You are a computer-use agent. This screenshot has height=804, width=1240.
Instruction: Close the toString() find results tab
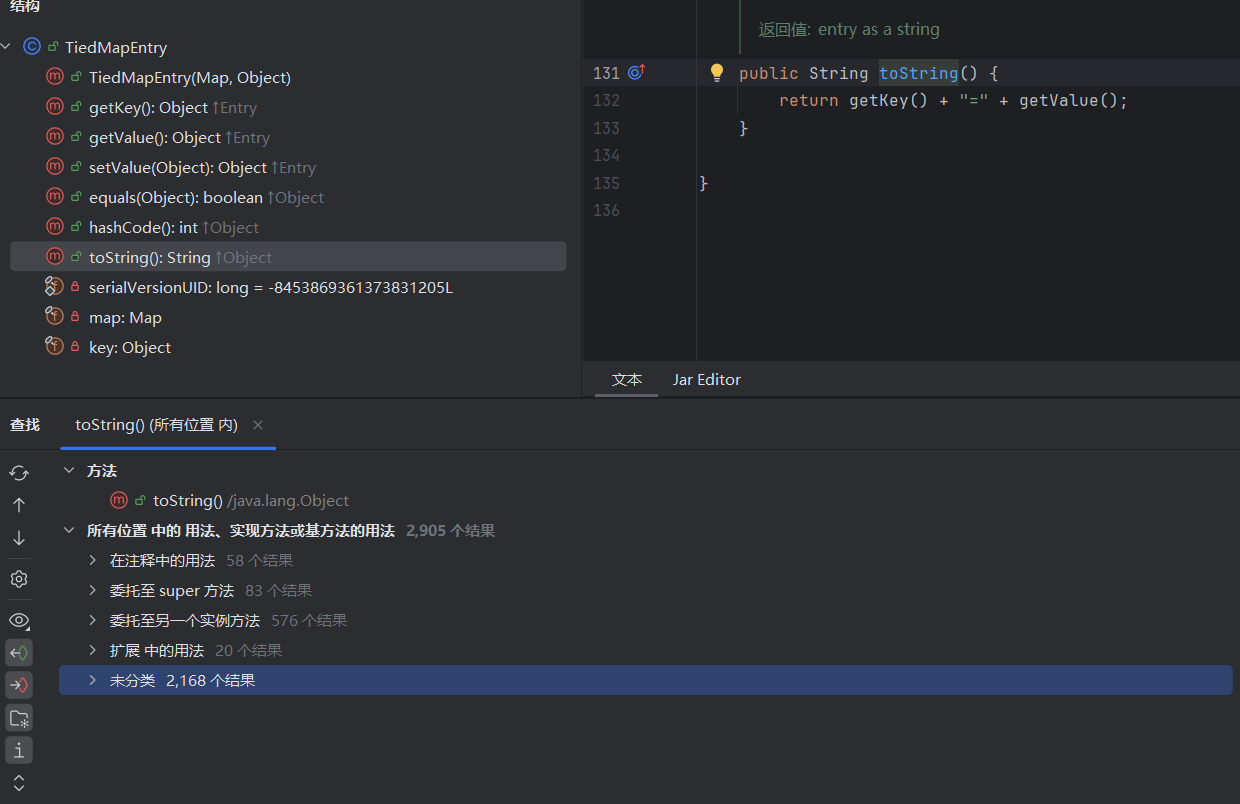(x=258, y=425)
